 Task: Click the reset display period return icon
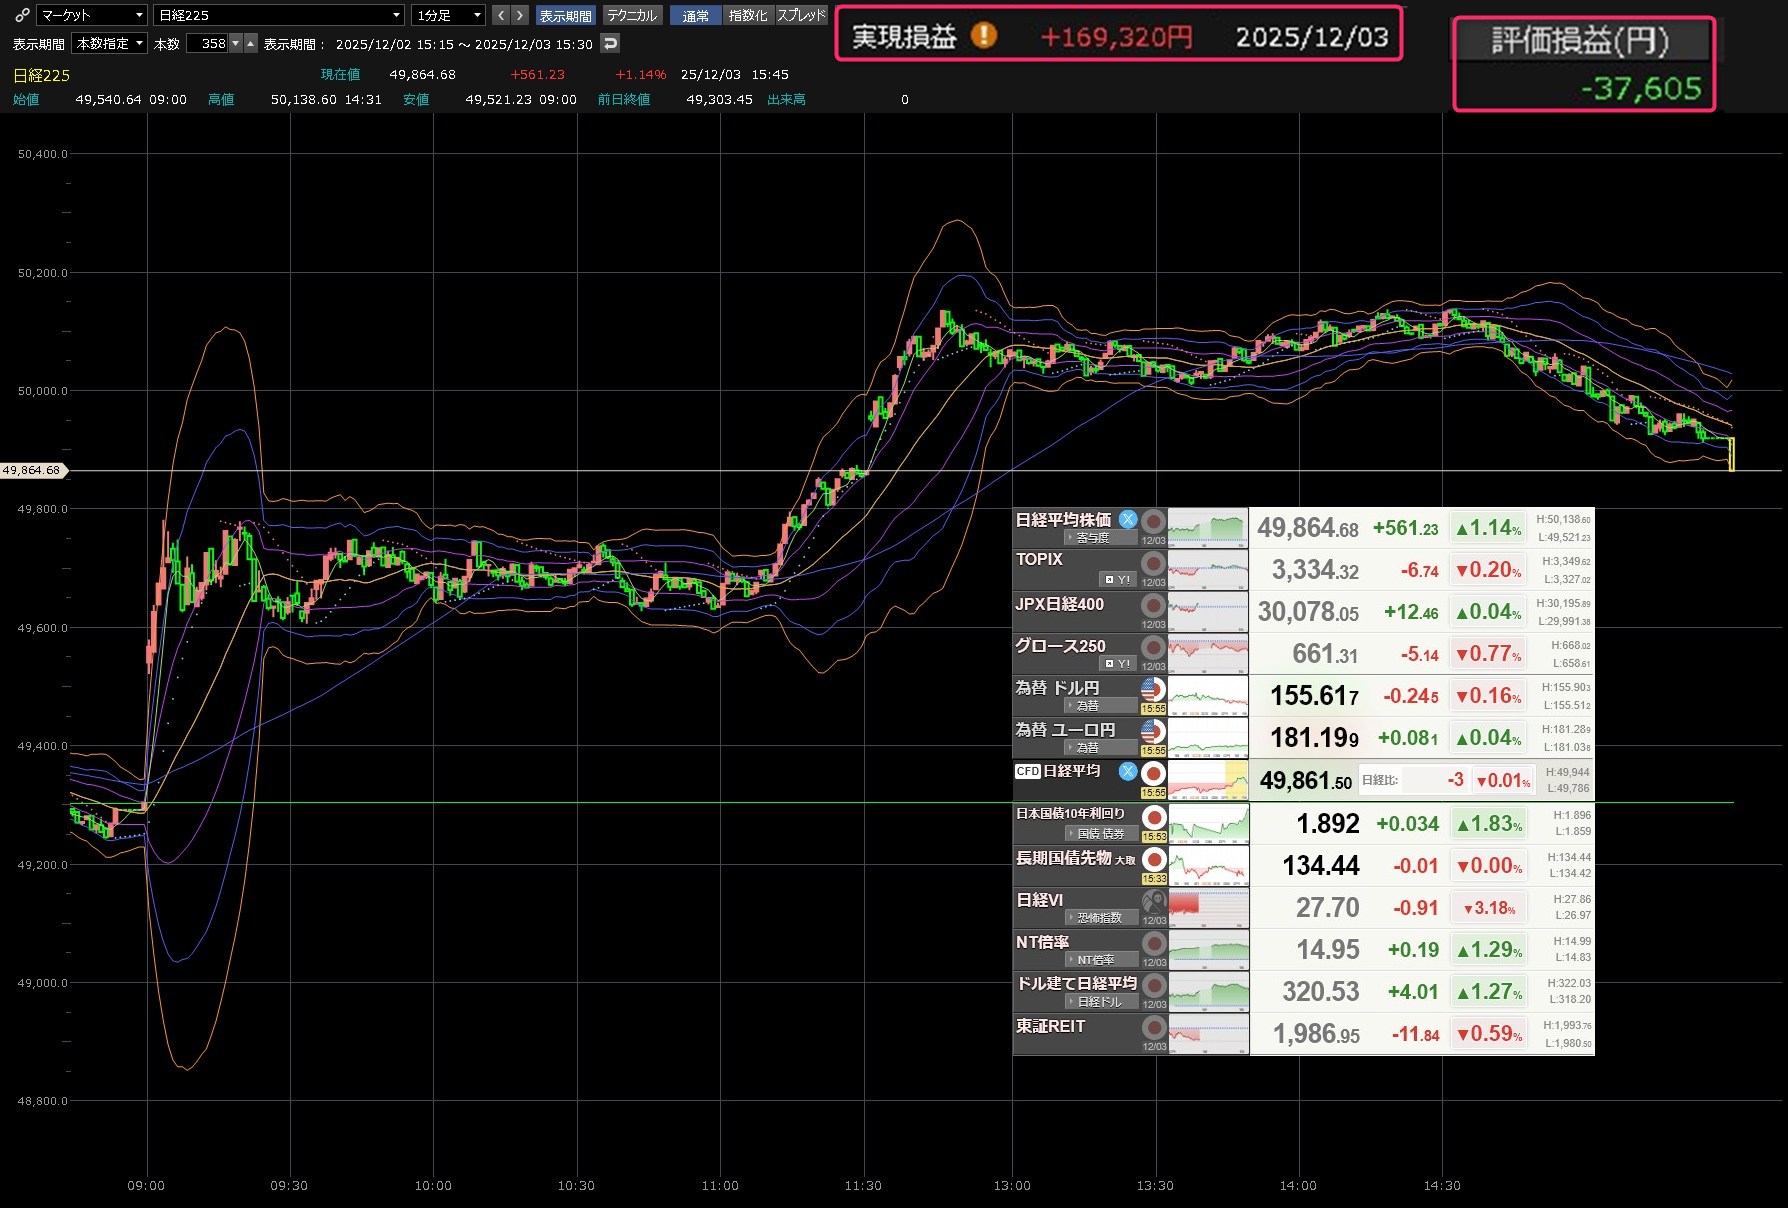point(610,43)
